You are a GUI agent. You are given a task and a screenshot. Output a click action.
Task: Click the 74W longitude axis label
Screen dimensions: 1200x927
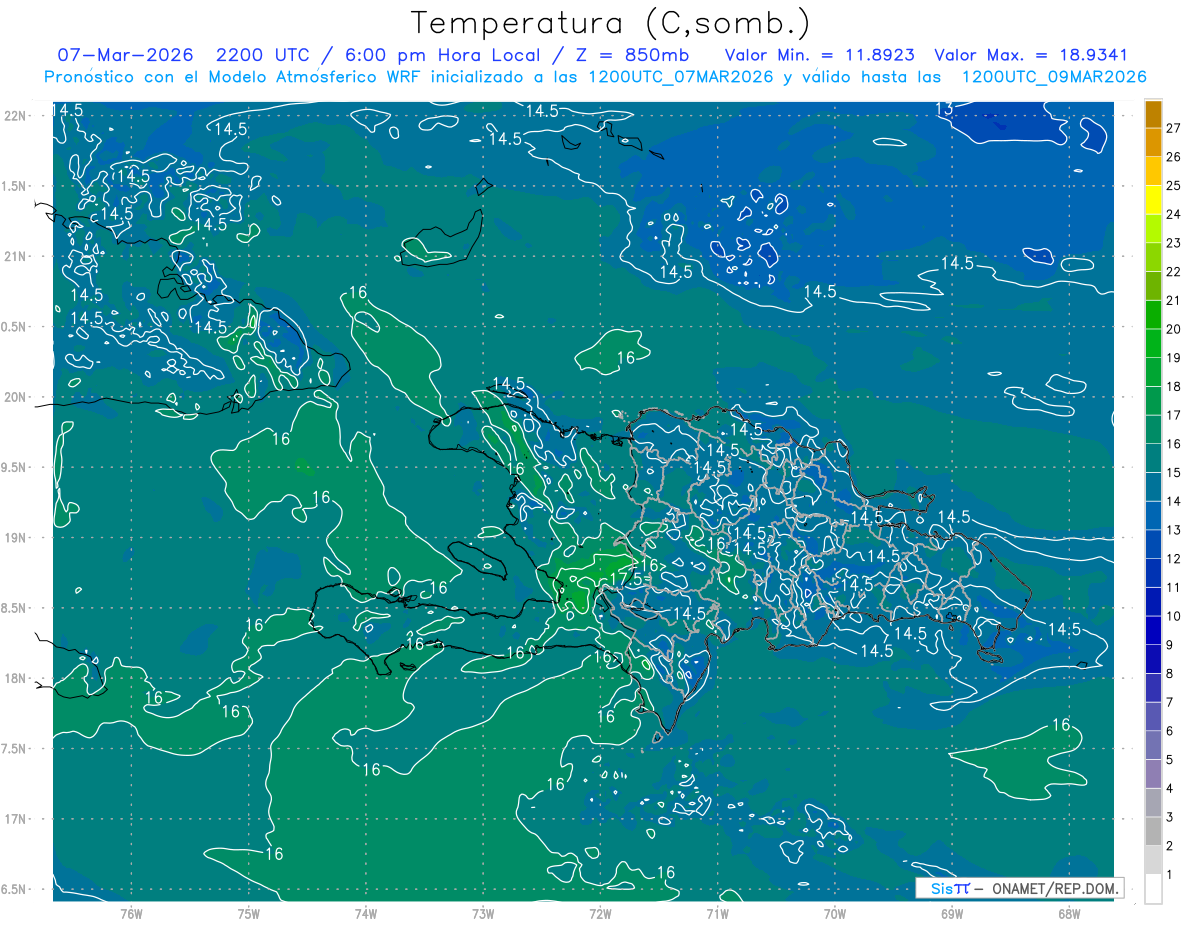point(365,913)
